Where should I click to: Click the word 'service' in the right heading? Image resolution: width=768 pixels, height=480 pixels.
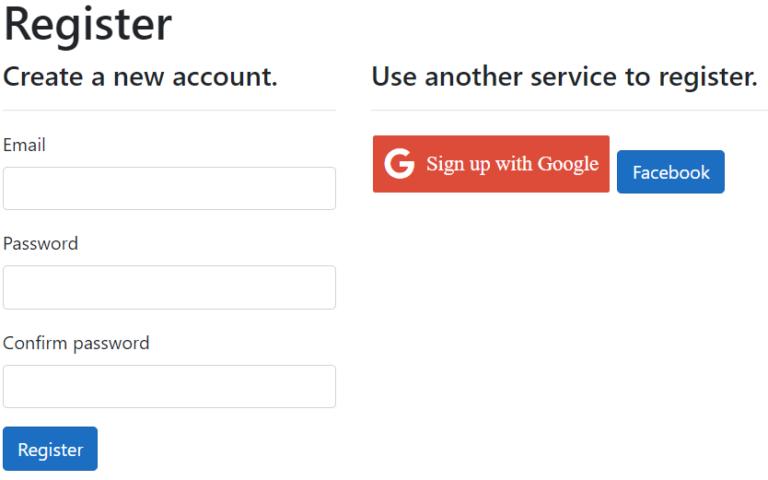click(577, 76)
